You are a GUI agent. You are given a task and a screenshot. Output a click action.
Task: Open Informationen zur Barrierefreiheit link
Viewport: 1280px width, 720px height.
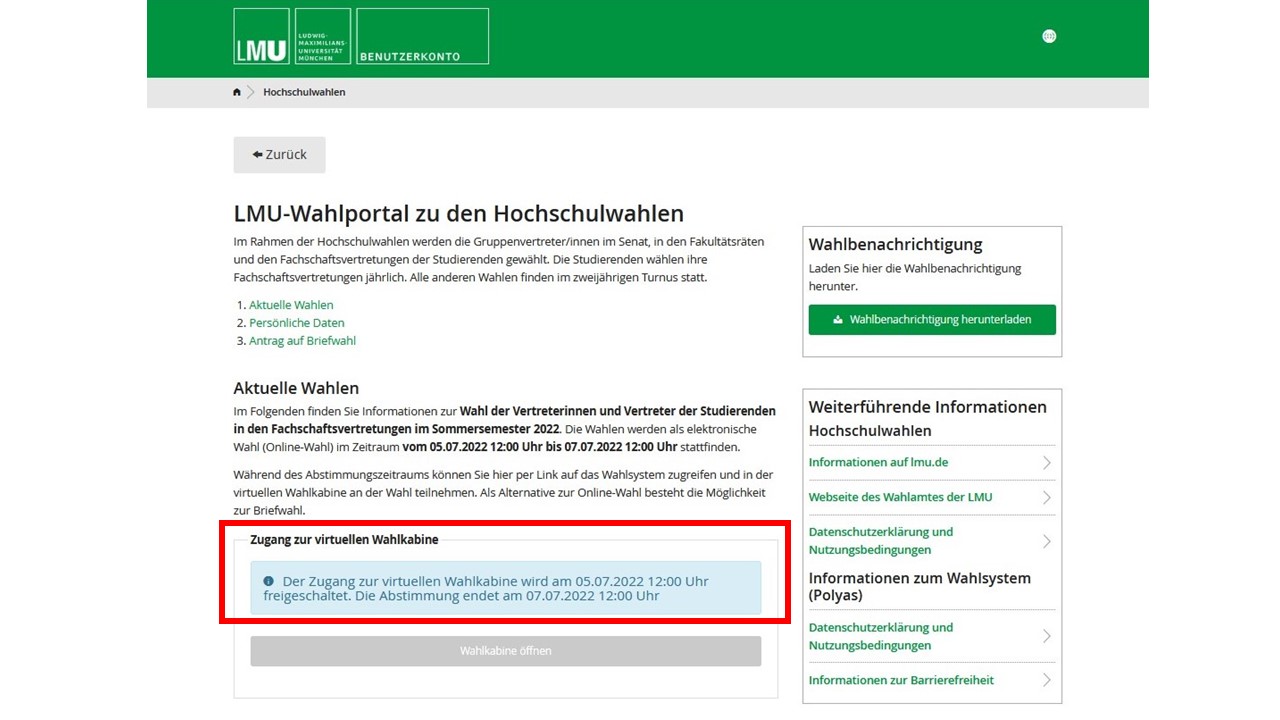[x=901, y=680]
